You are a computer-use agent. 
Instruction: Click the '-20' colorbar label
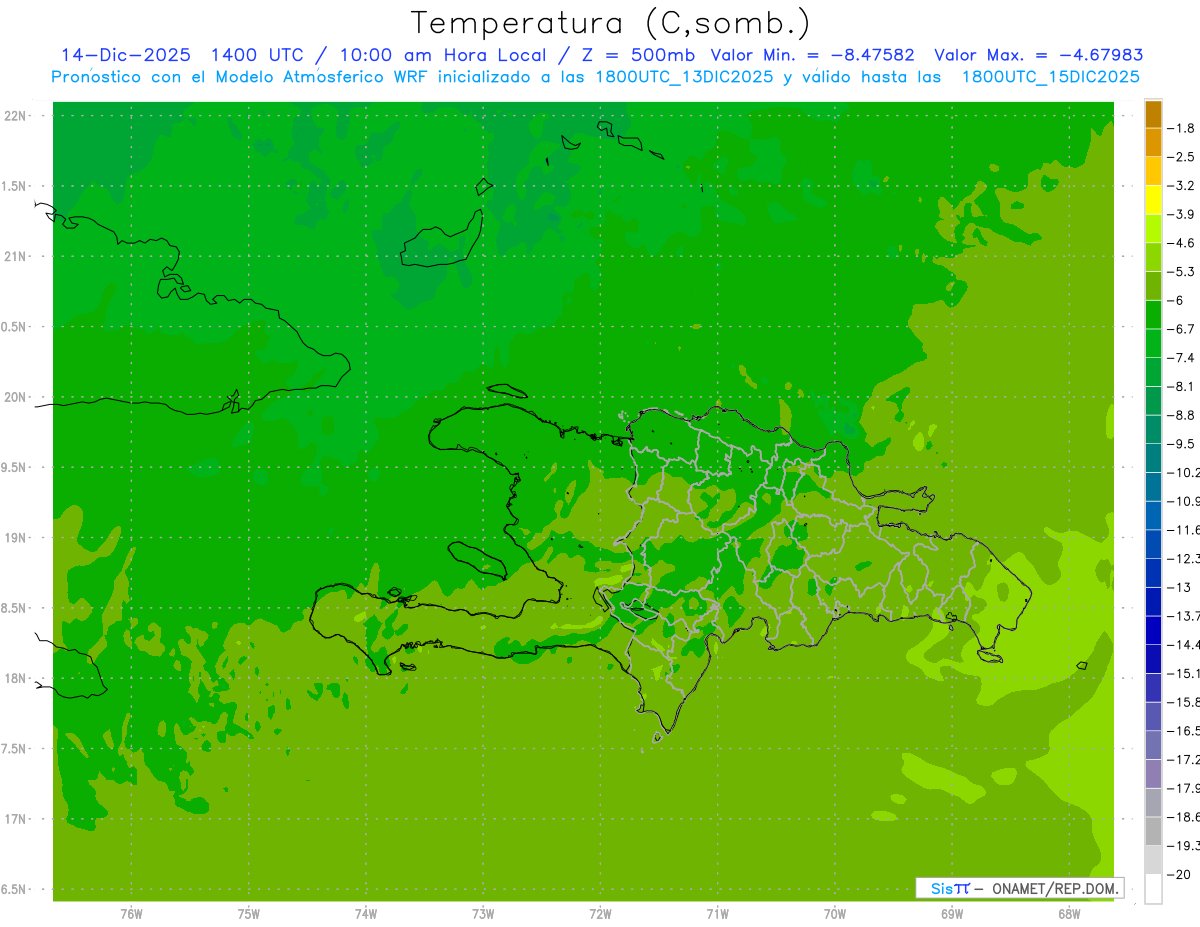click(x=1178, y=874)
